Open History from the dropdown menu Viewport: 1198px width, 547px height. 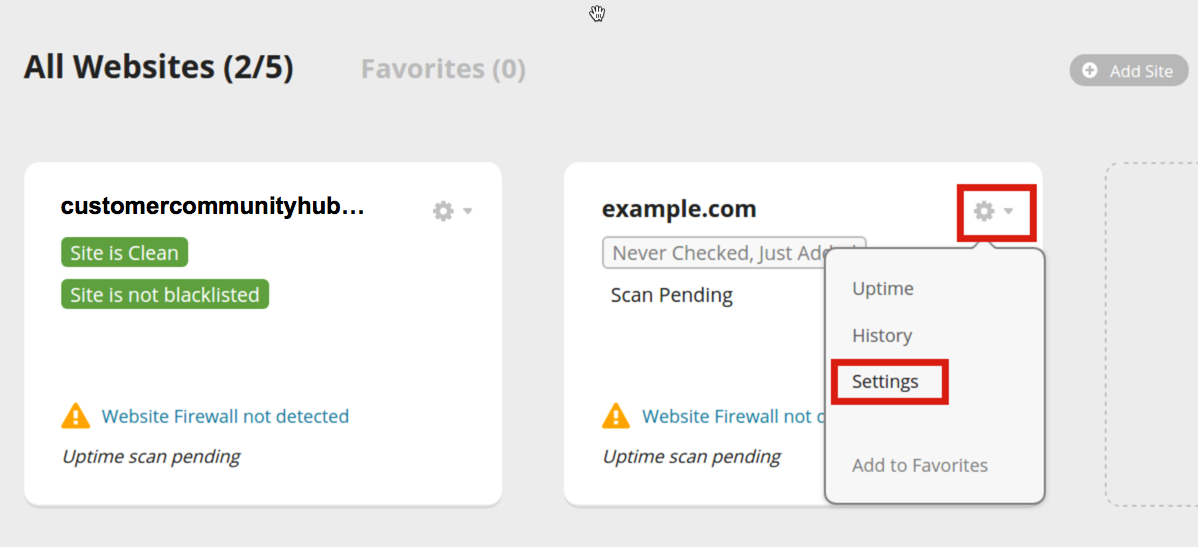click(881, 336)
